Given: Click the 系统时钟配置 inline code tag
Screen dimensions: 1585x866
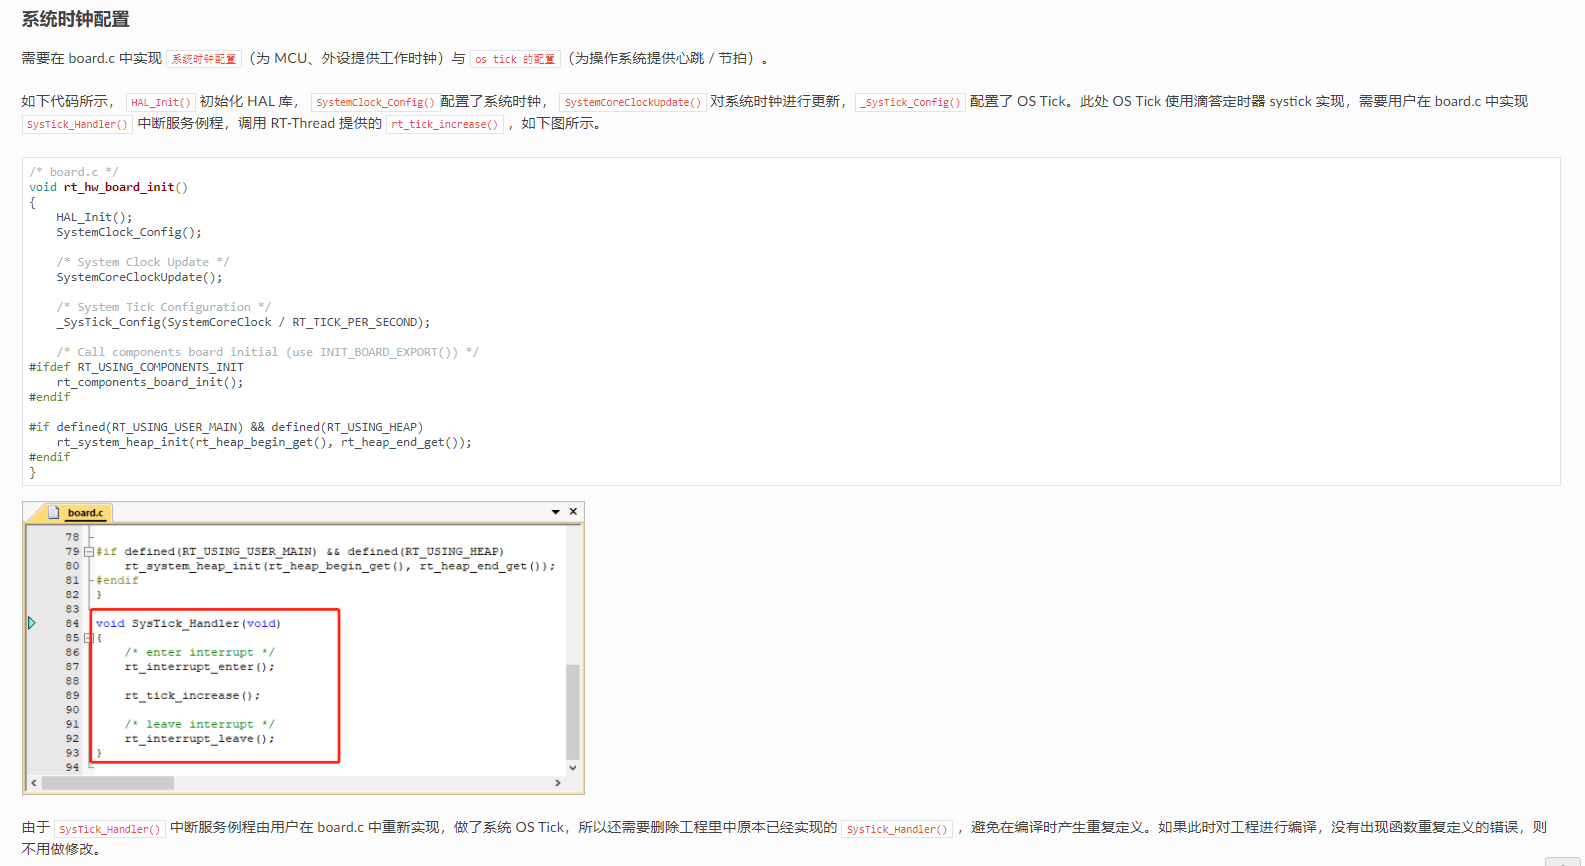Looking at the screenshot, I should click(x=204, y=59).
